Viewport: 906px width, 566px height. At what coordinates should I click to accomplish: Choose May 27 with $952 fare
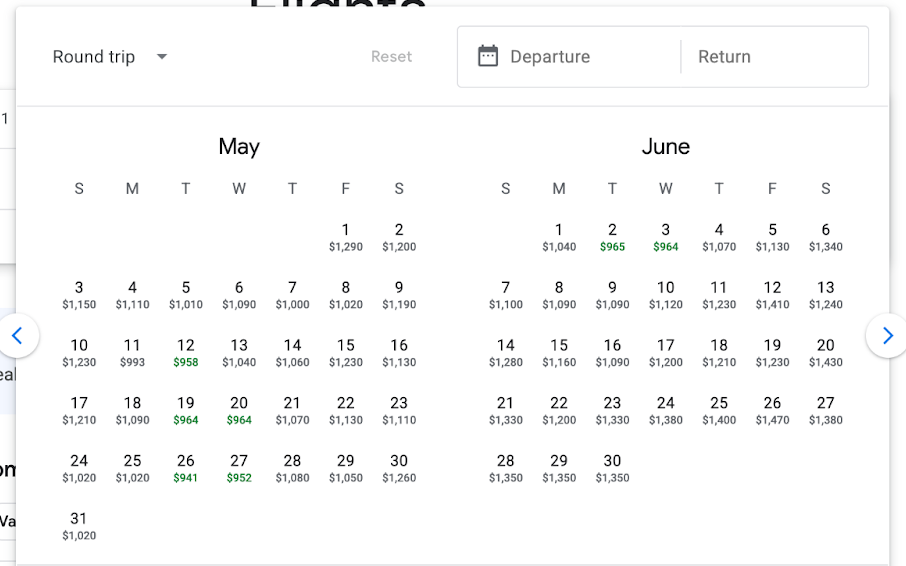[239, 467]
